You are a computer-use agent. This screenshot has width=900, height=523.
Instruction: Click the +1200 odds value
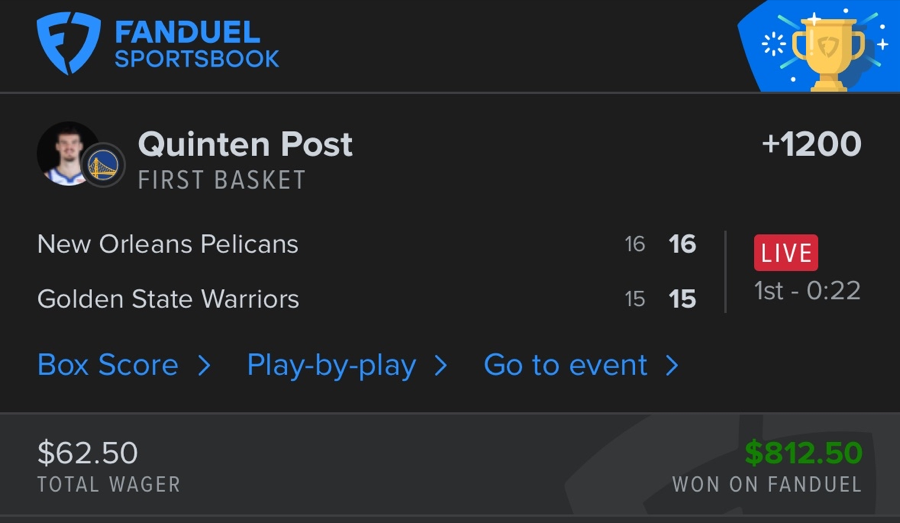[811, 144]
